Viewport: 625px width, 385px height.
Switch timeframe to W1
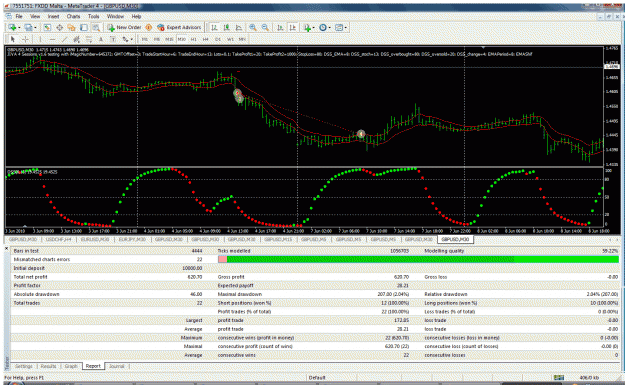230,39
